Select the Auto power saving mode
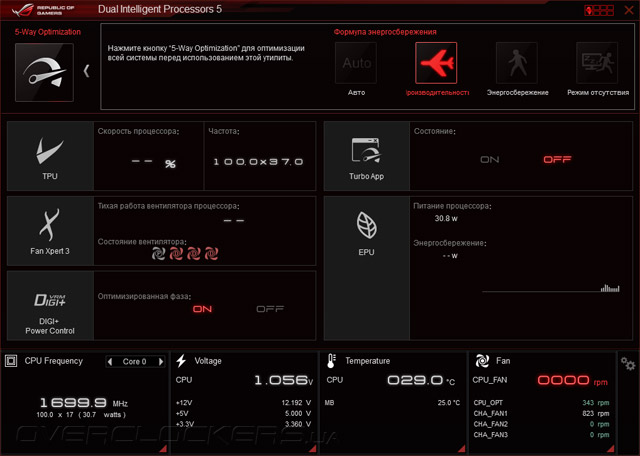 [356, 63]
